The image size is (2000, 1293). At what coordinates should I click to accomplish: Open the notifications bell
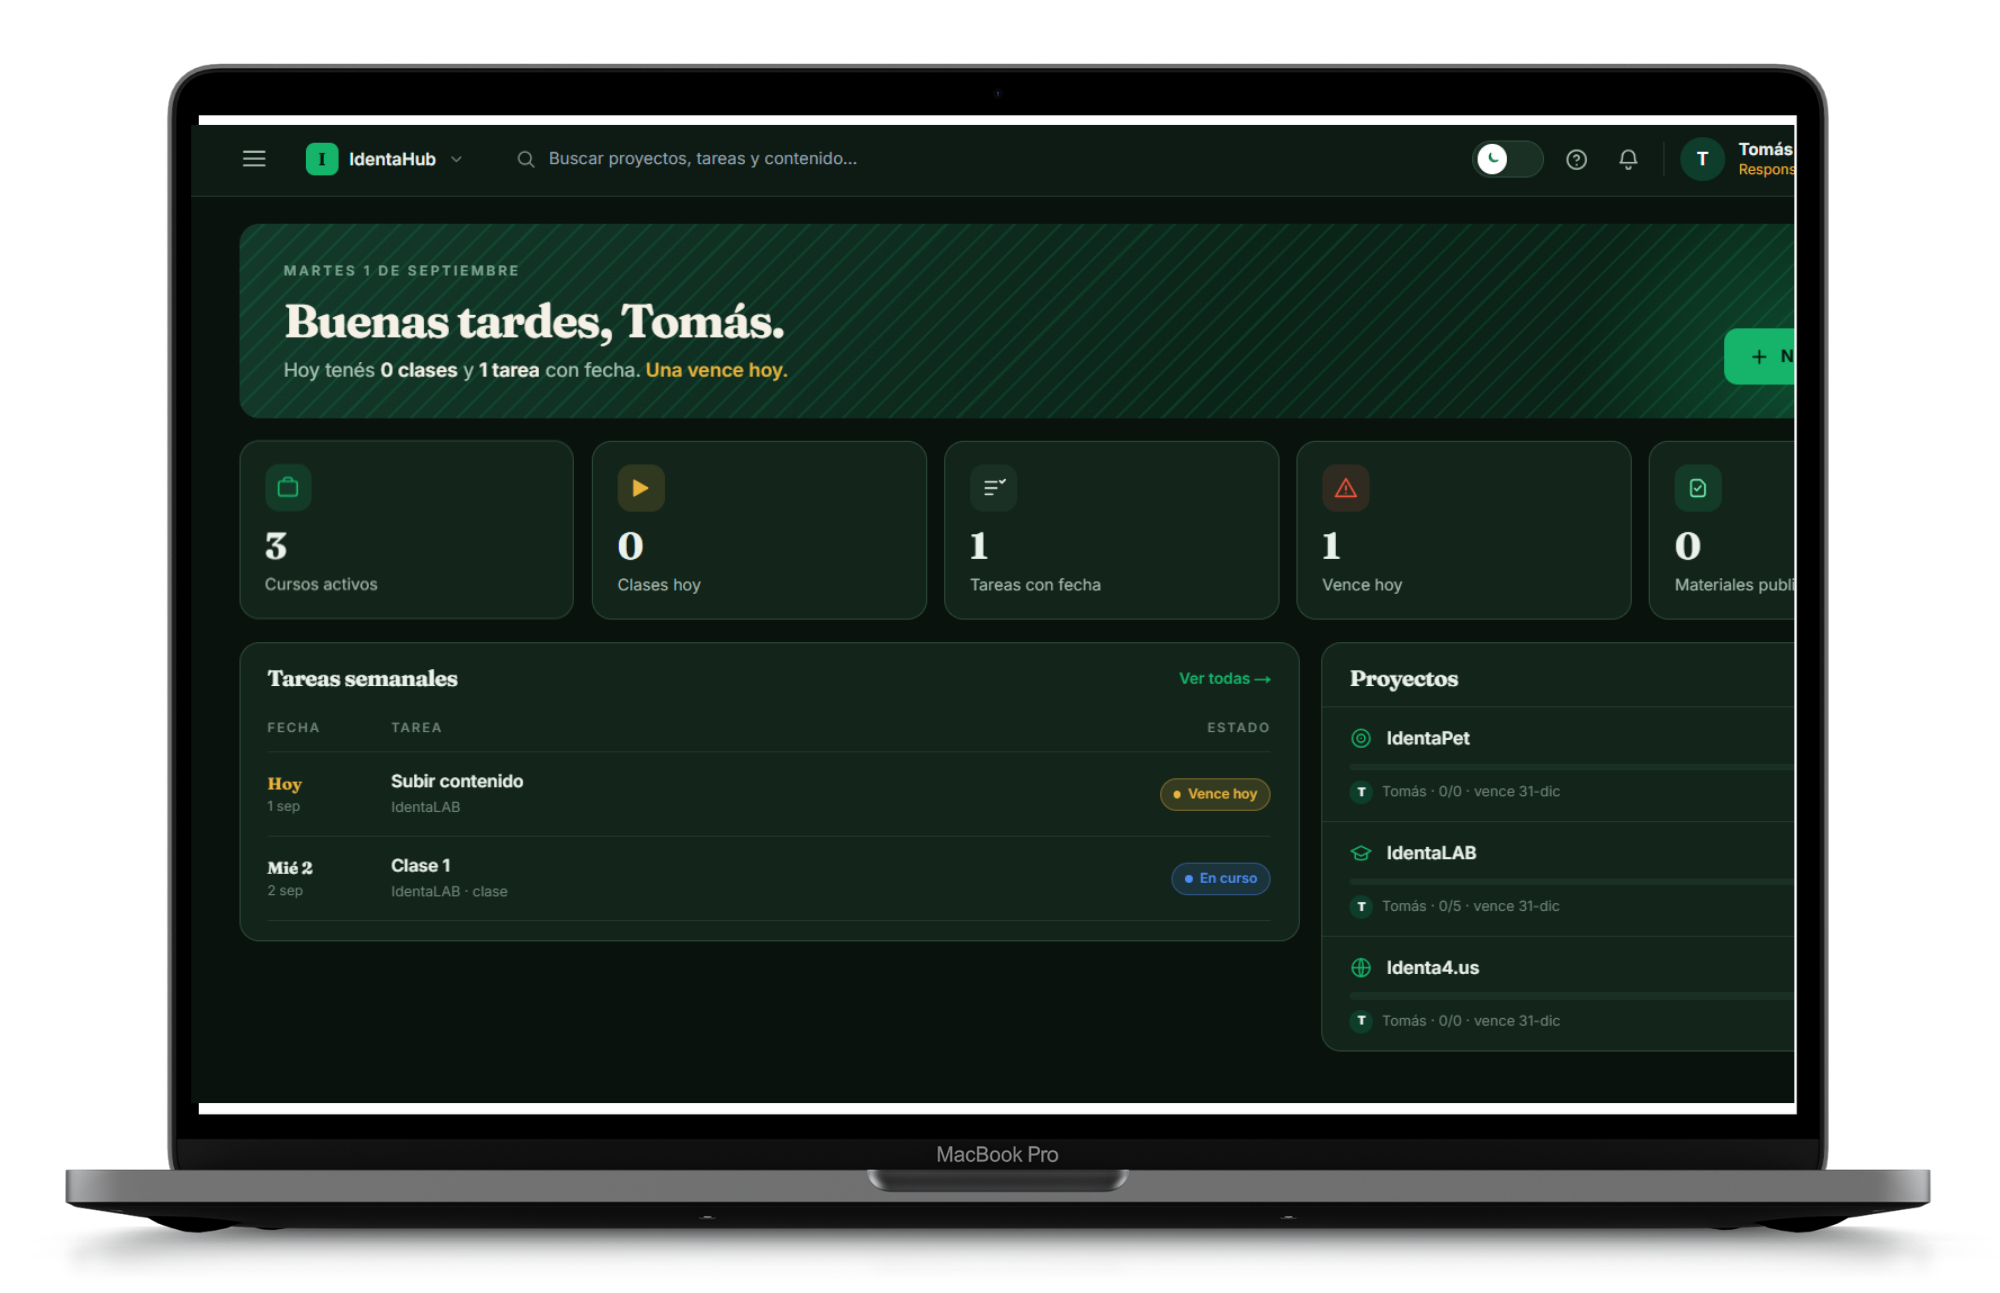1628,159
